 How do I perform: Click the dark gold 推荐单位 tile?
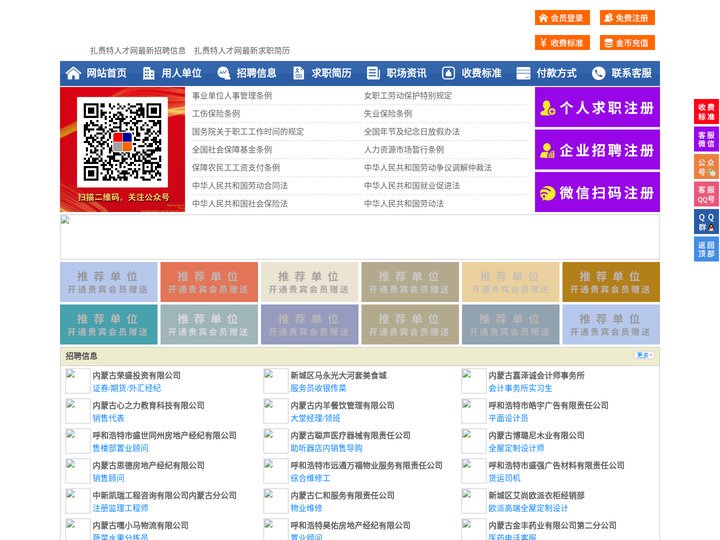[x=611, y=282]
